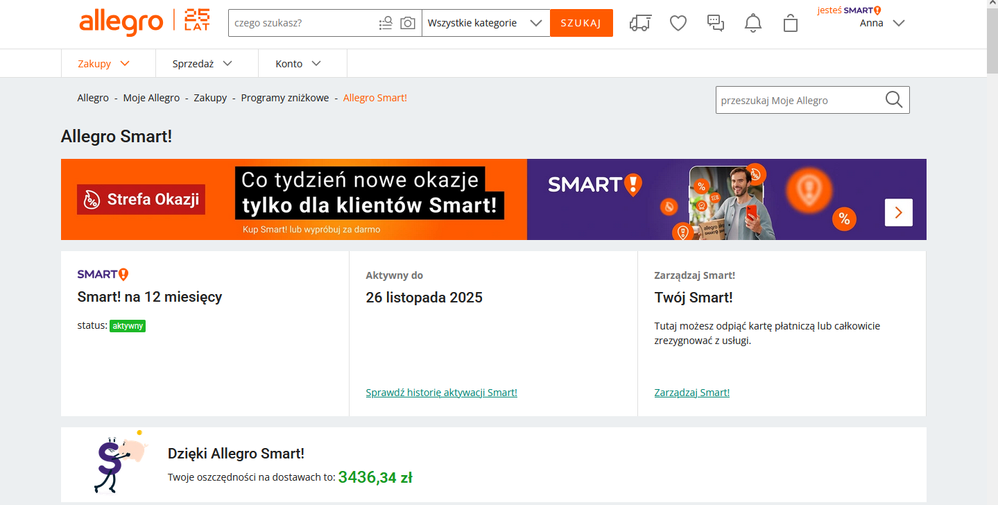Open favorites heart icon
998x505 pixels.
(678, 24)
